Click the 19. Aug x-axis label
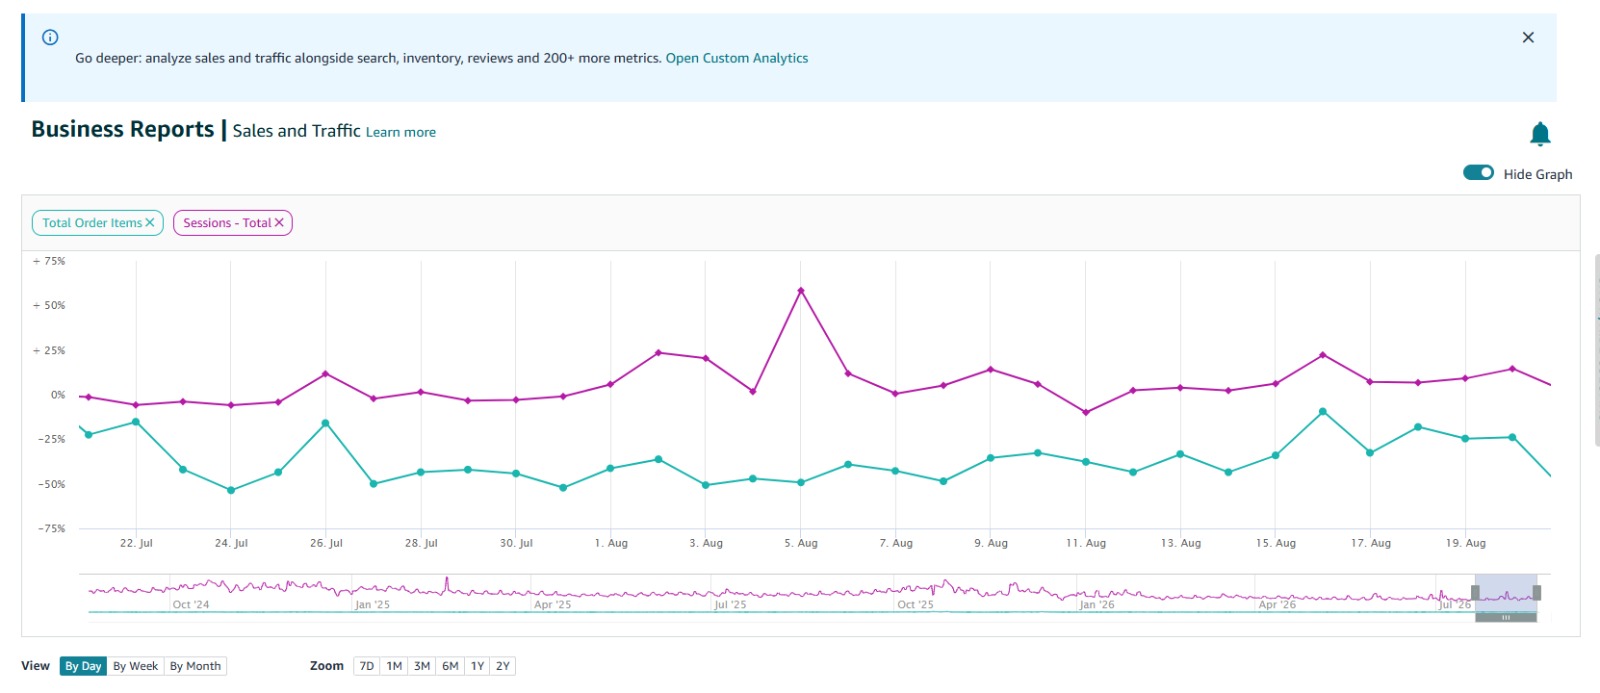The height and width of the screenshot is (693, 1600). point(1466,543)
